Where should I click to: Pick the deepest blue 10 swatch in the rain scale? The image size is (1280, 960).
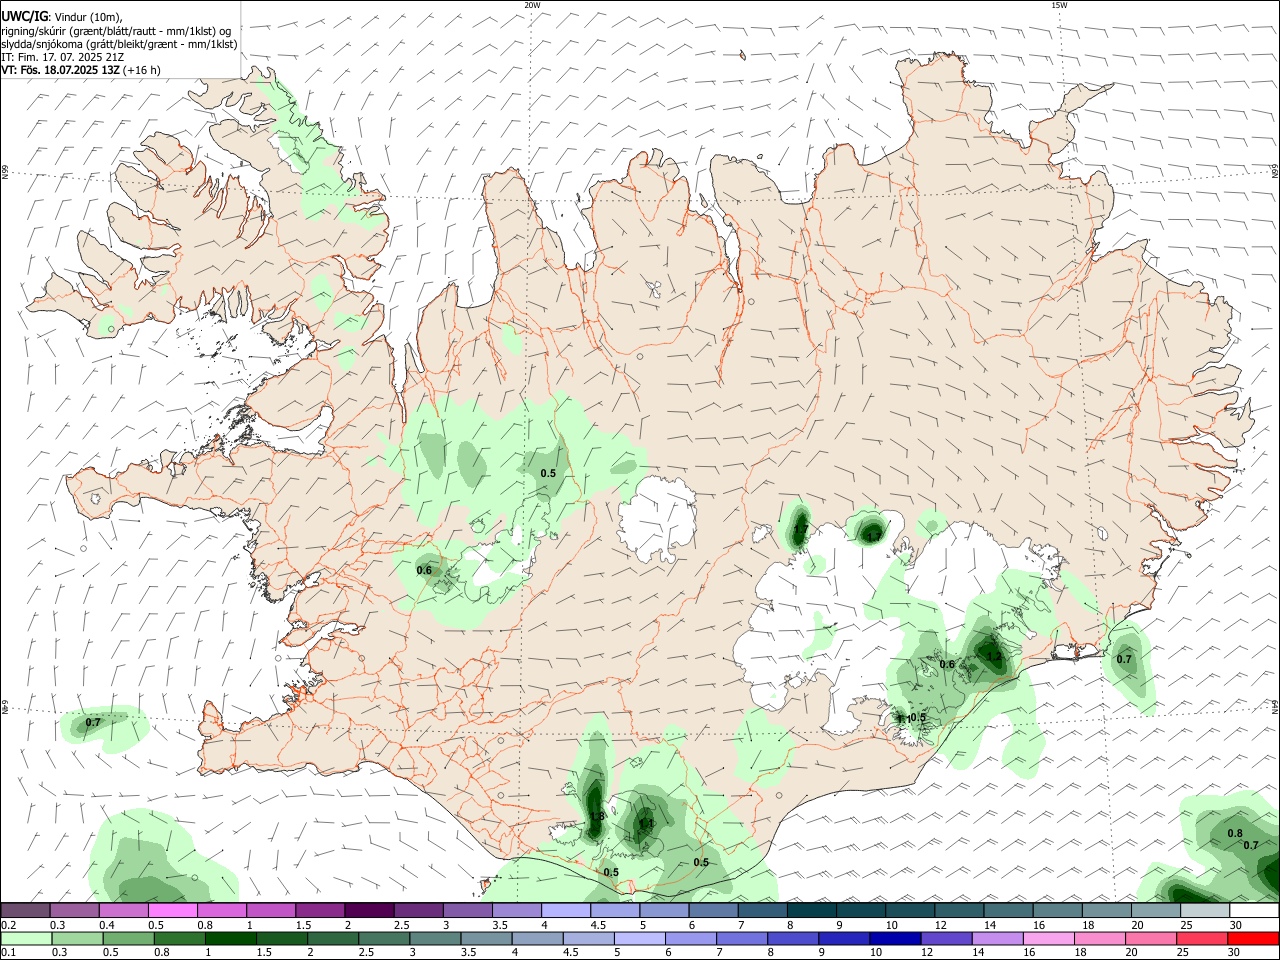click(894, 938)
